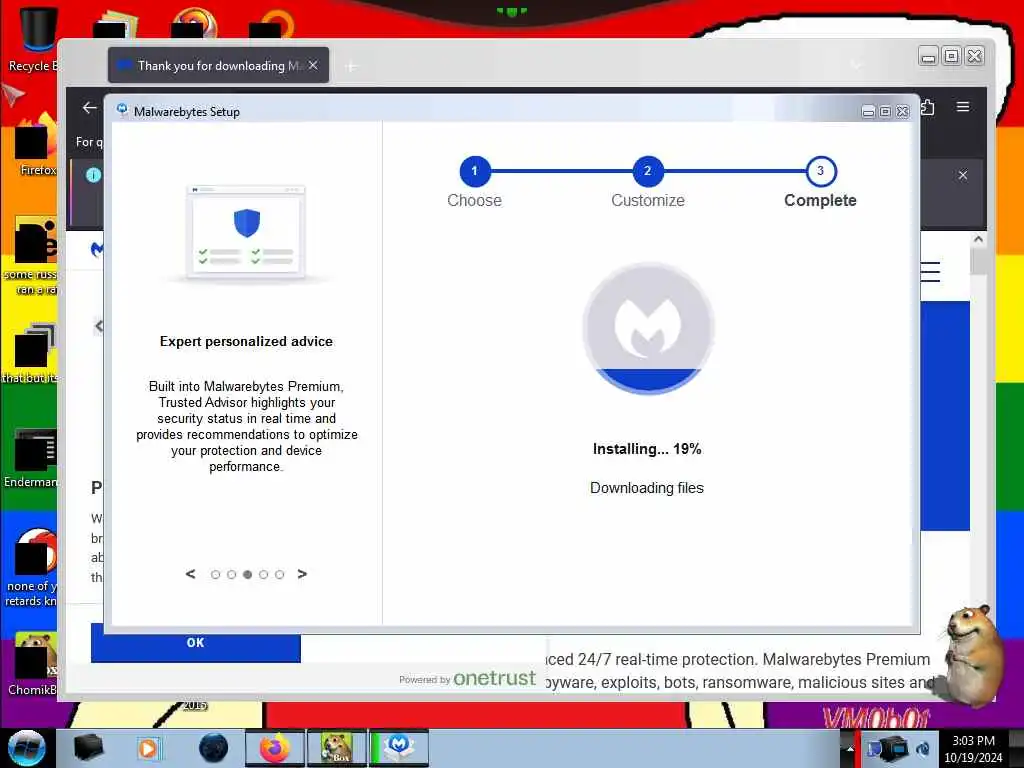Click Firefox back arrow button
The width and height of the screenshot is (1024, 768).
point(89,108)
